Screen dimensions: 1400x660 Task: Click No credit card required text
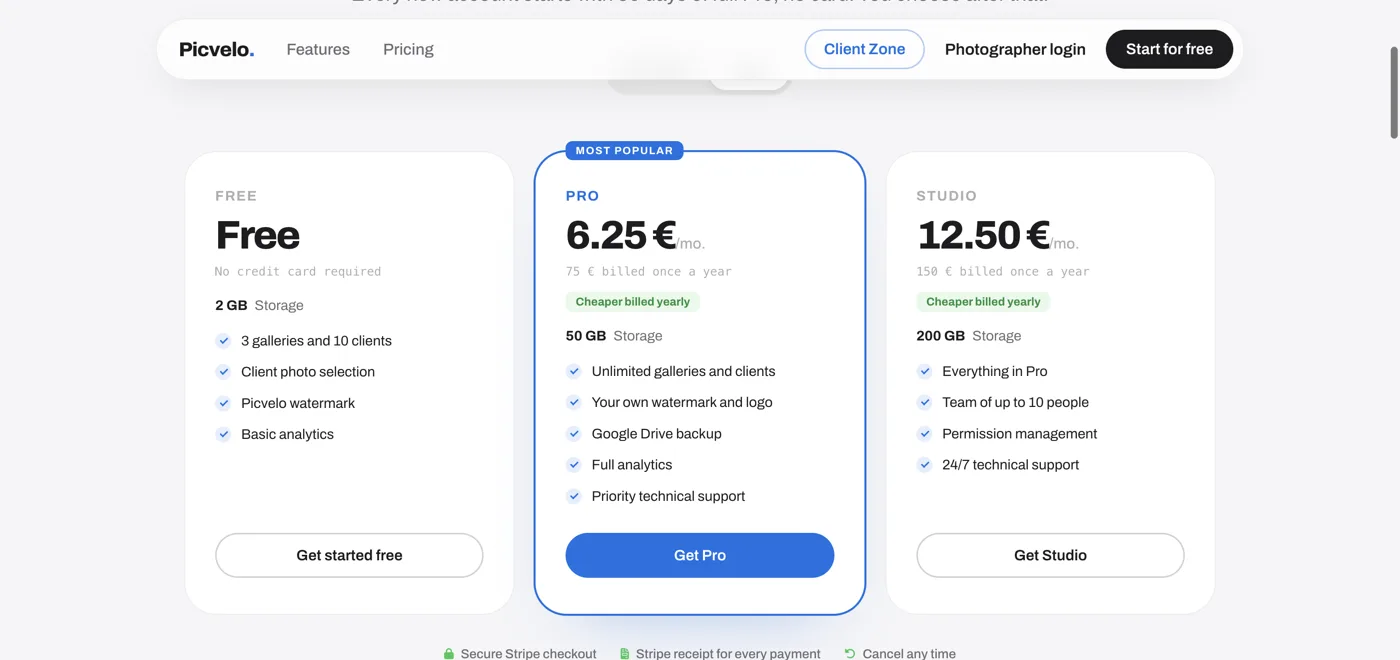click(298, 271)
